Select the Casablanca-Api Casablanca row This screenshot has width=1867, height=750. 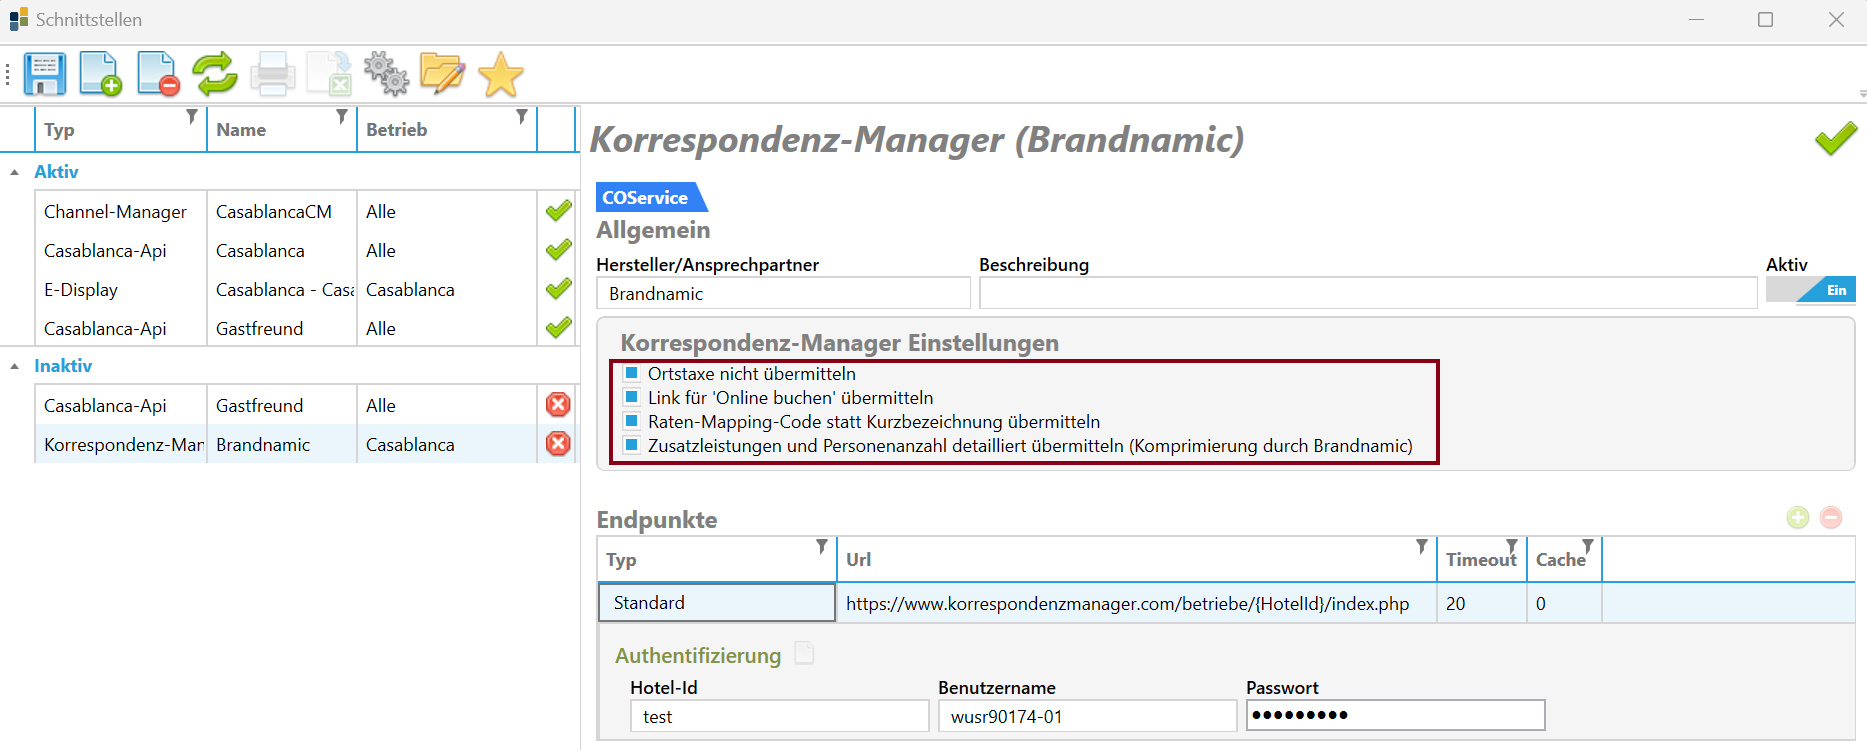(x=290, y=250)
